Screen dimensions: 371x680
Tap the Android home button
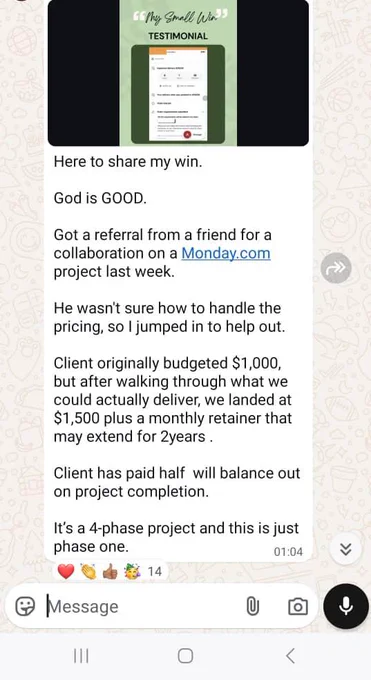click(x=185, y=656)
